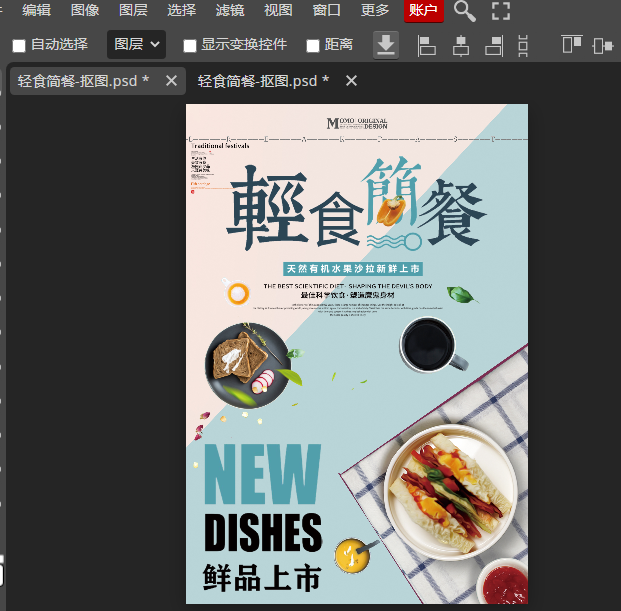Align layers to vertical centers

pyautogui.click(x=602, y=45)
